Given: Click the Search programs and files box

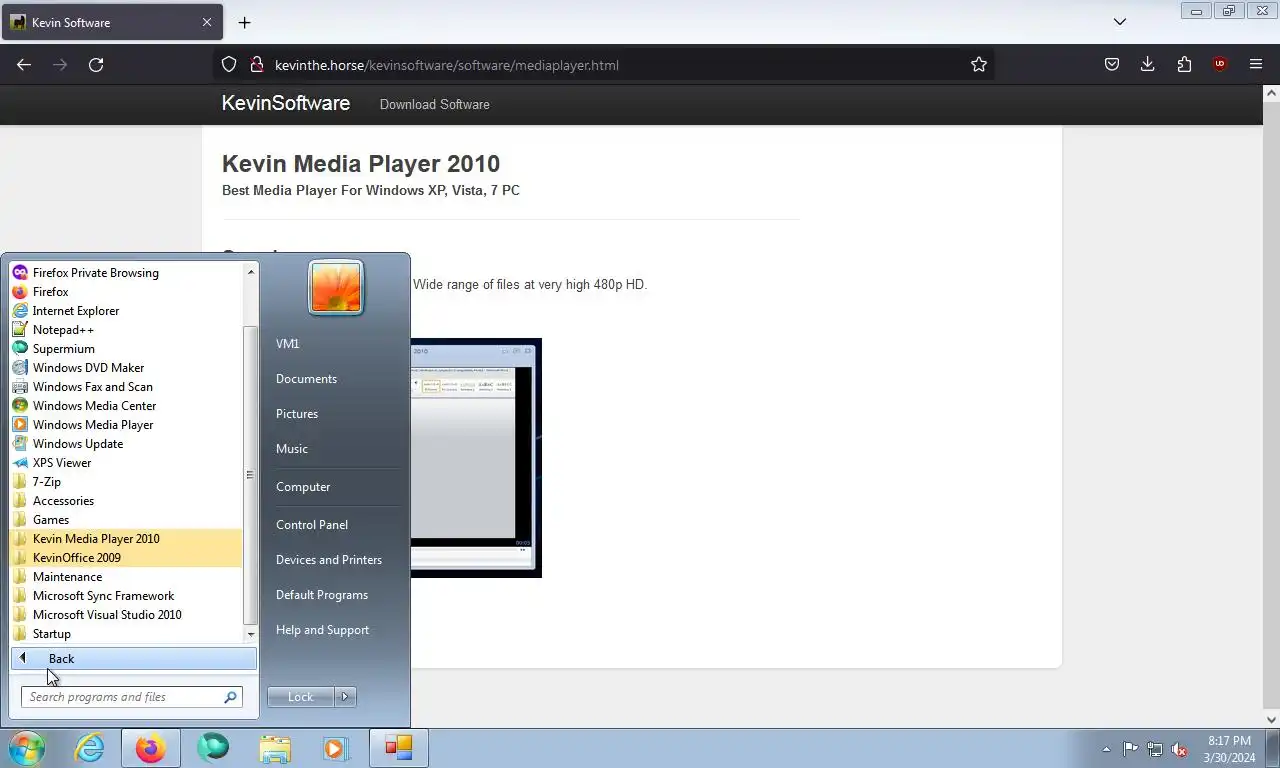Looking at the screenshot, I should coord(131,697).
